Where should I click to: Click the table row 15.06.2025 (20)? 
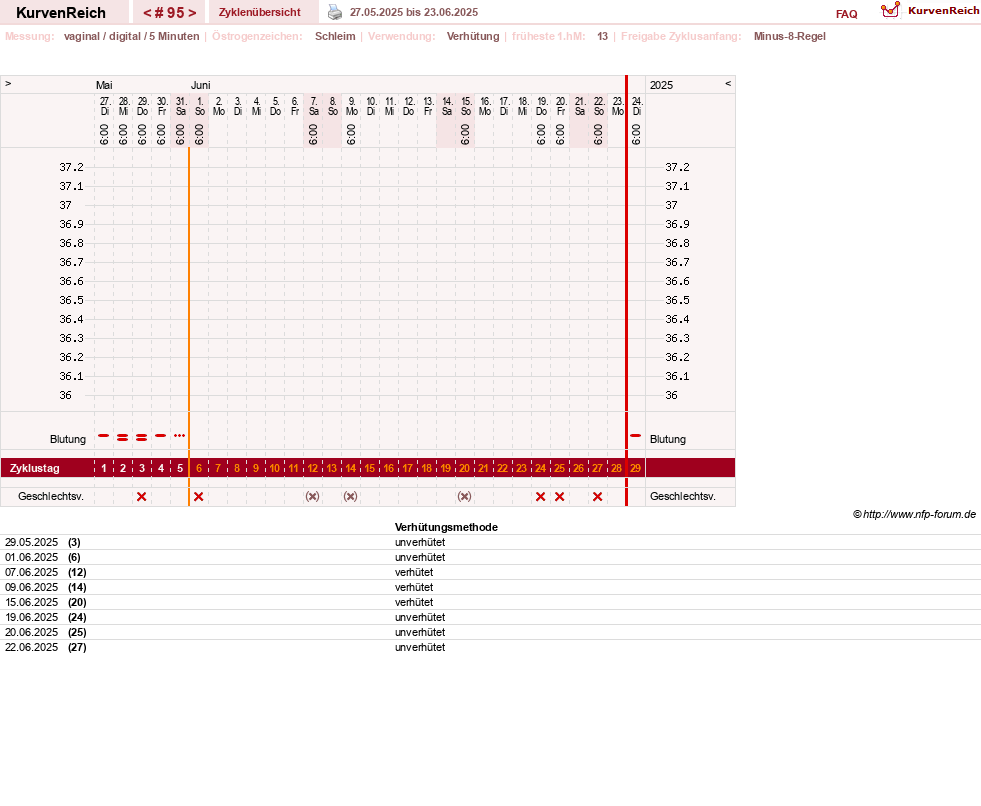point(490,603)
